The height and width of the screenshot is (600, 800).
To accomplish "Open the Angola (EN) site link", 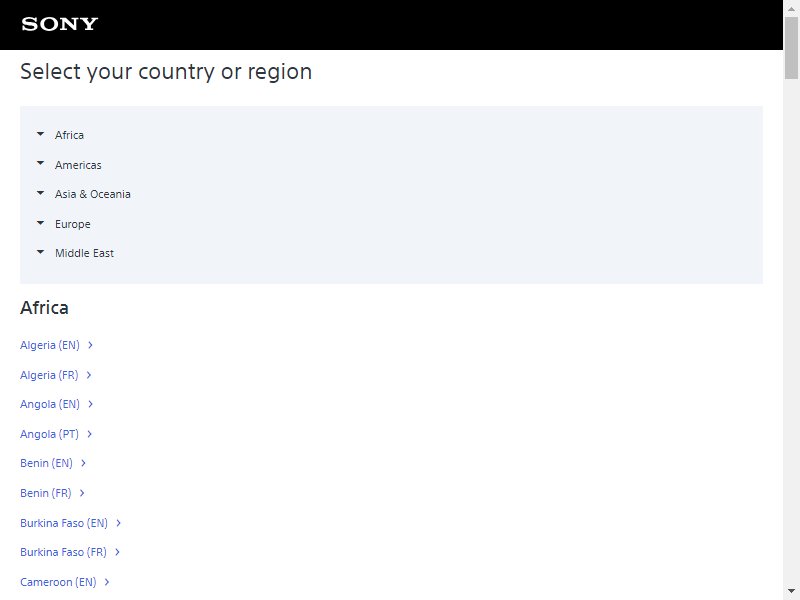I will [x=50, y=404].
